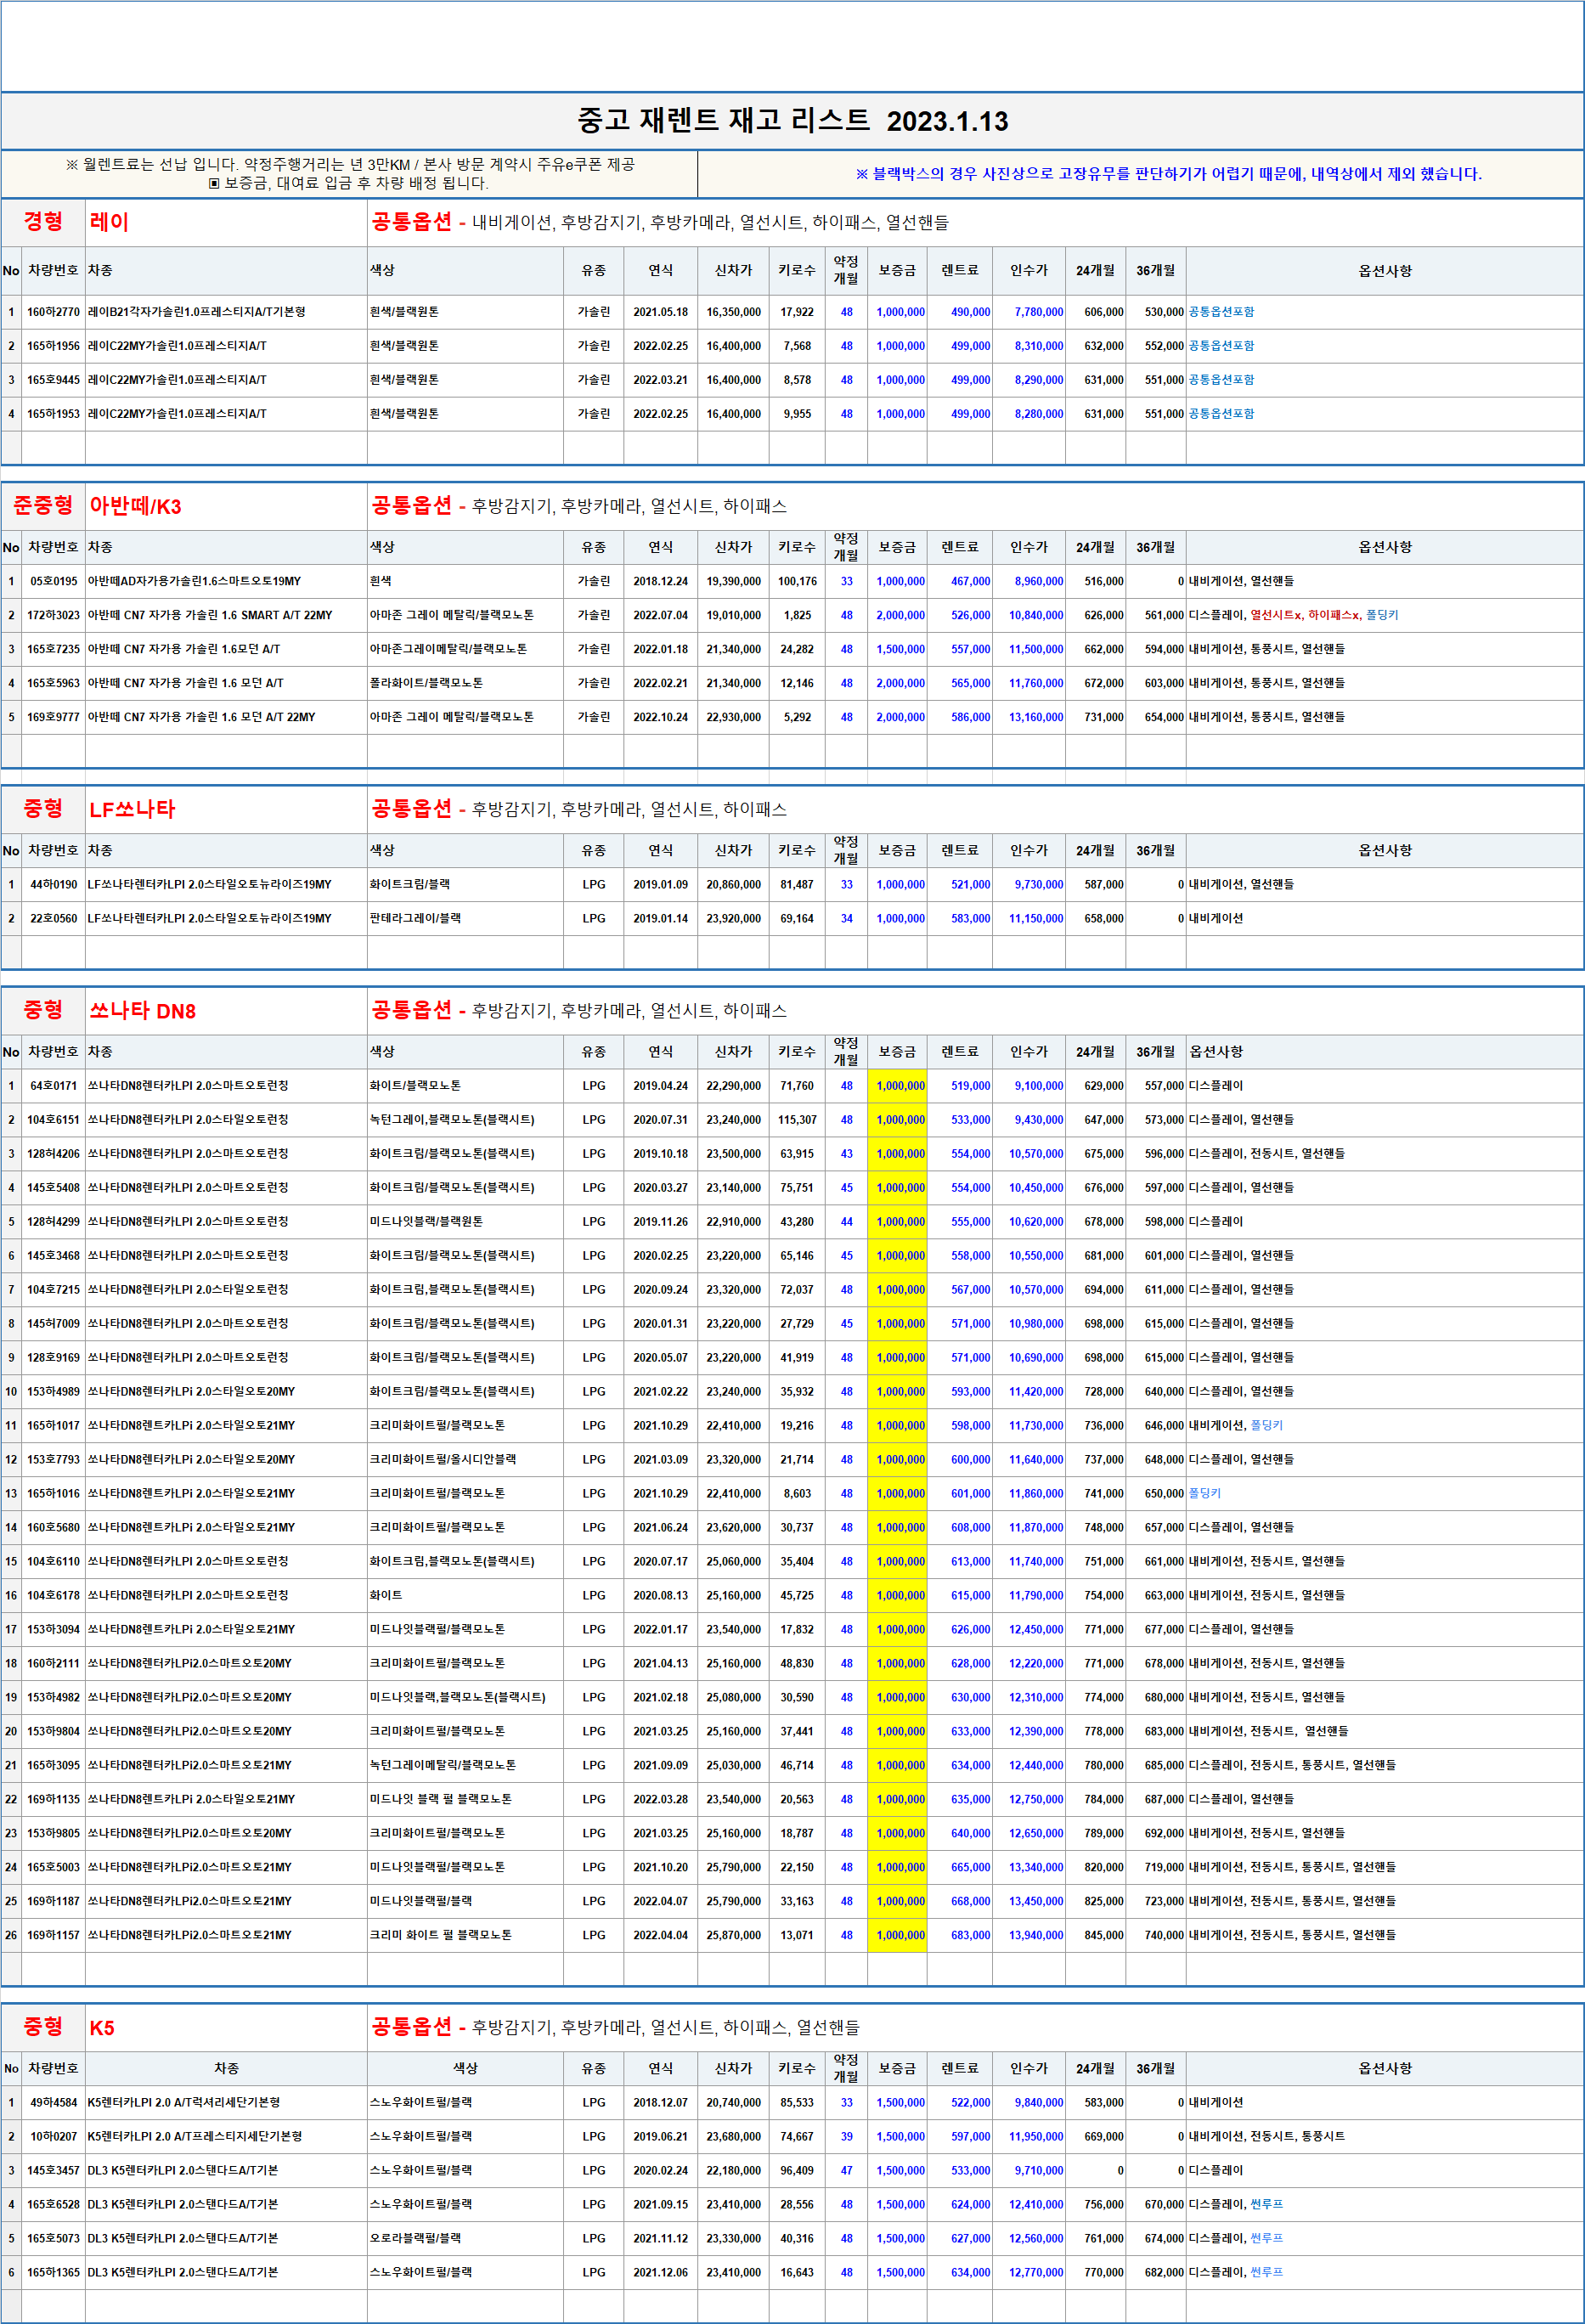Click the model cell '레이B21각자가솔린1.0프레스티지A/T기본형'
The image size is (1585, 2324).
pyautogui.click(x=196, y=312)
